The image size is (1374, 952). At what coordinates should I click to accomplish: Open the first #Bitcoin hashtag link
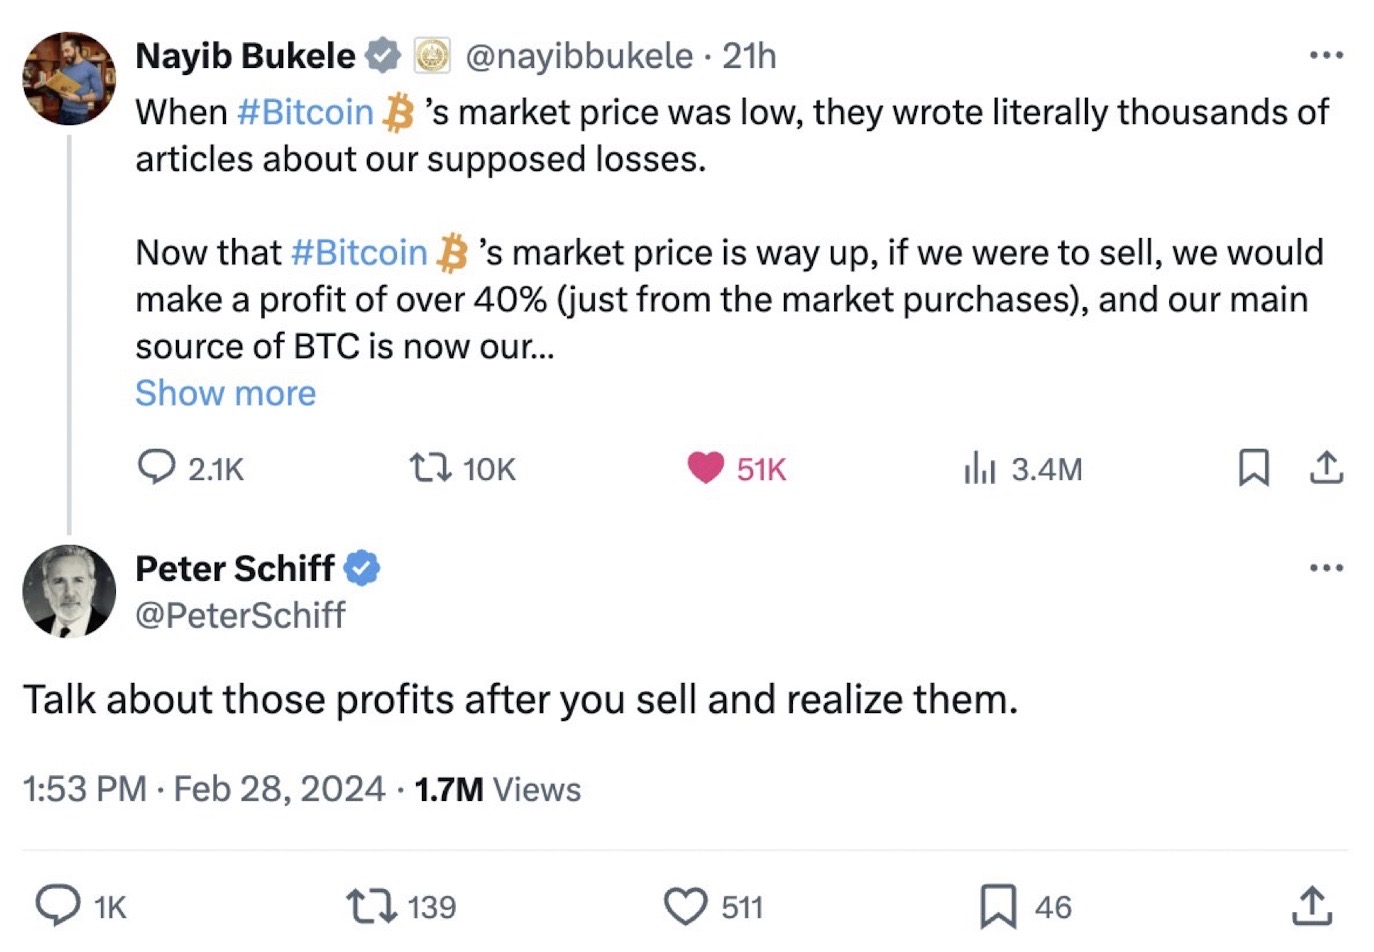point(305,112)
